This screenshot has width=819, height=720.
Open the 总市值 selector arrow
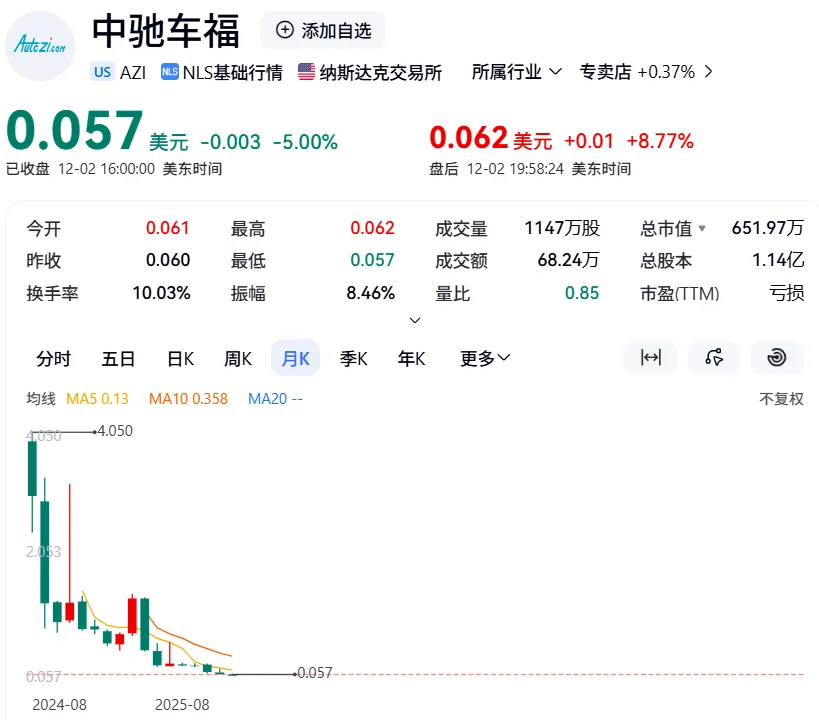[703, 228]
